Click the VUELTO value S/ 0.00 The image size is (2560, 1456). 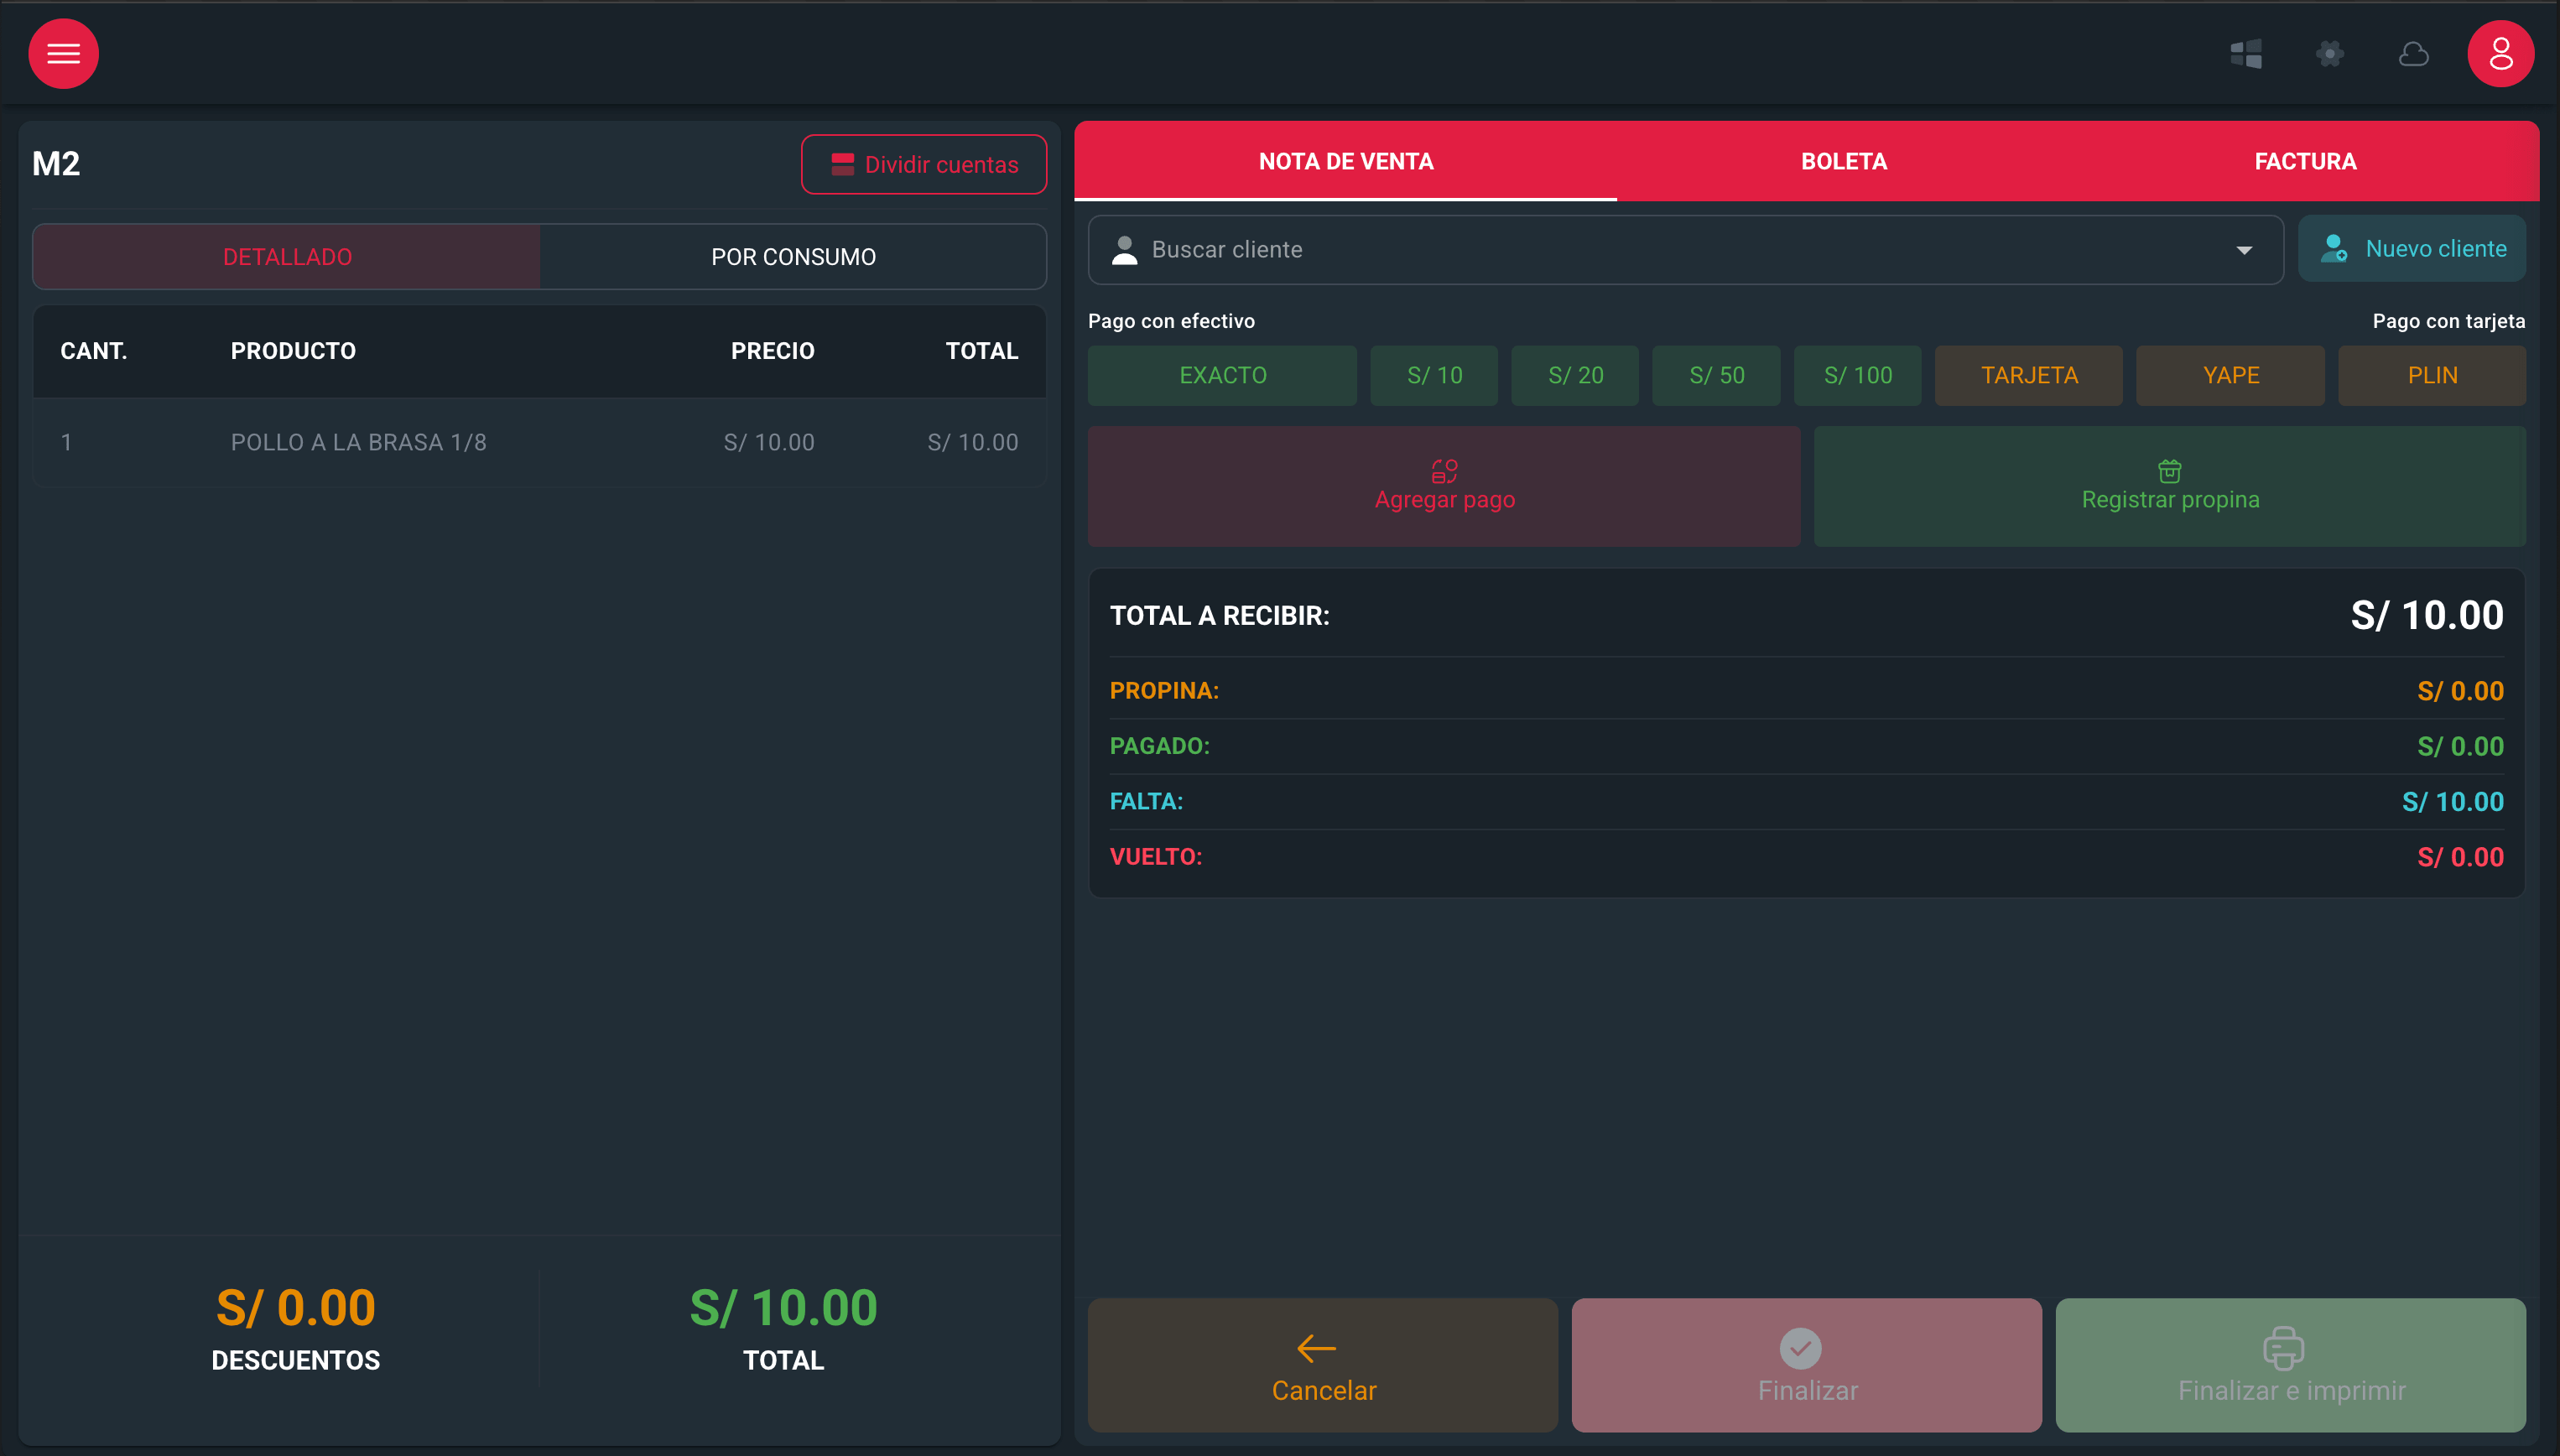tap(2460, 857)
